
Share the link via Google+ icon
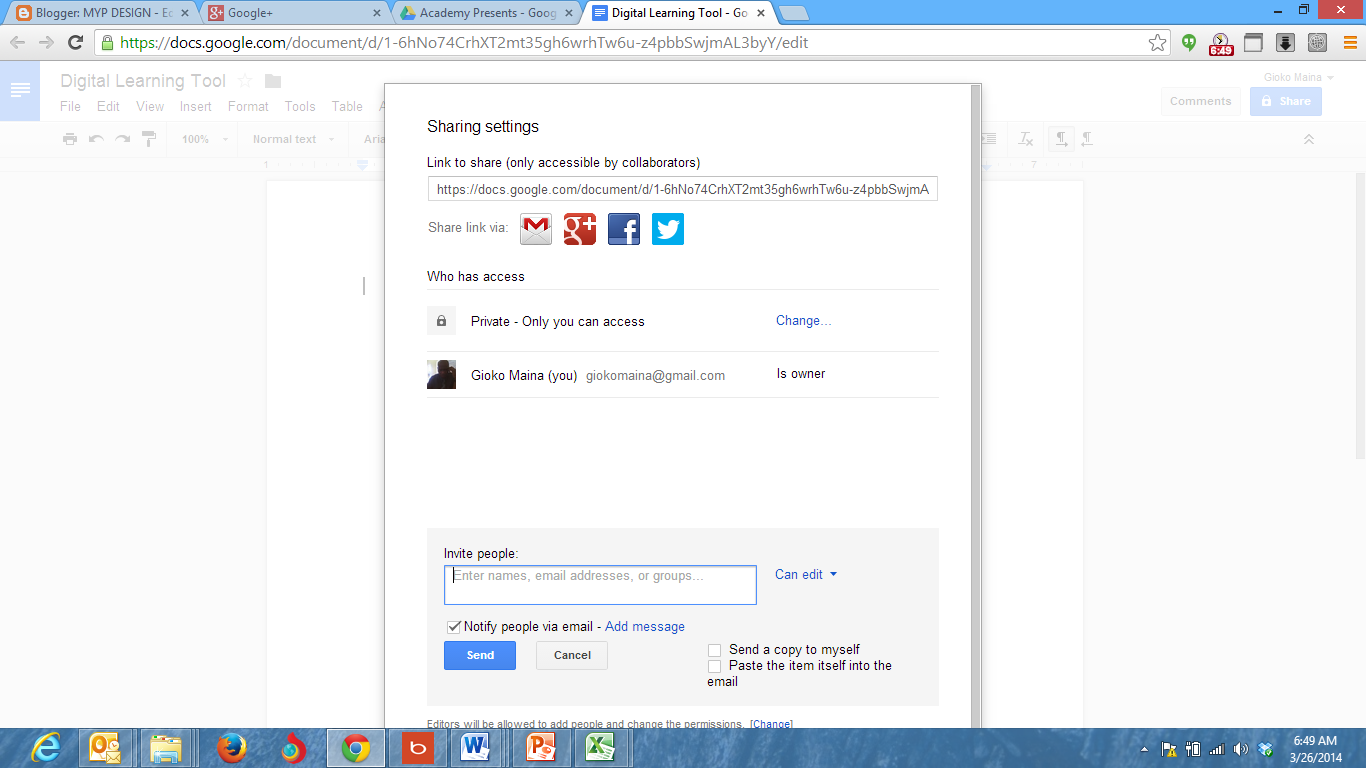click(580, 229)
